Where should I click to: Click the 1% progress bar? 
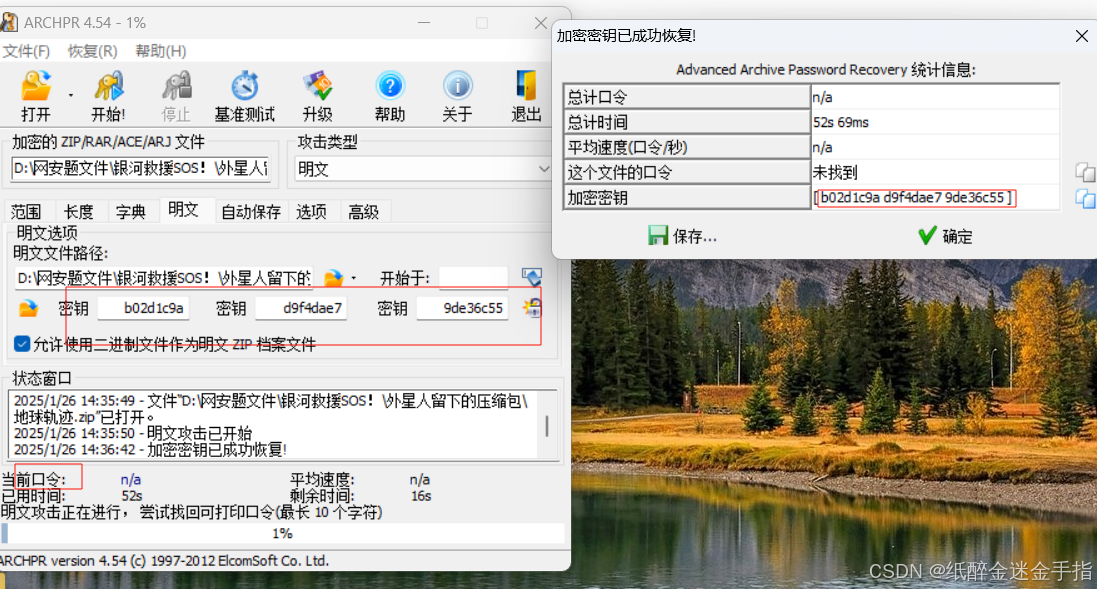(x=283, y=533)
